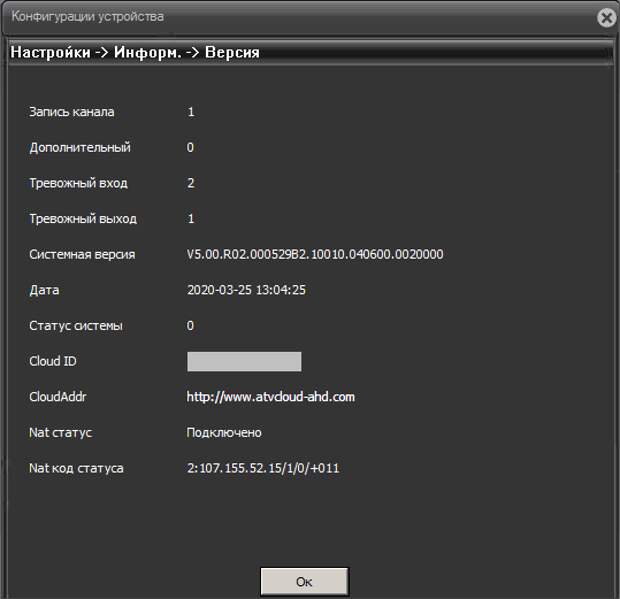Viewport: 620px width, 599px height.
Task: Click the value 2 for Тревожный вход
Action: point(191,183)
